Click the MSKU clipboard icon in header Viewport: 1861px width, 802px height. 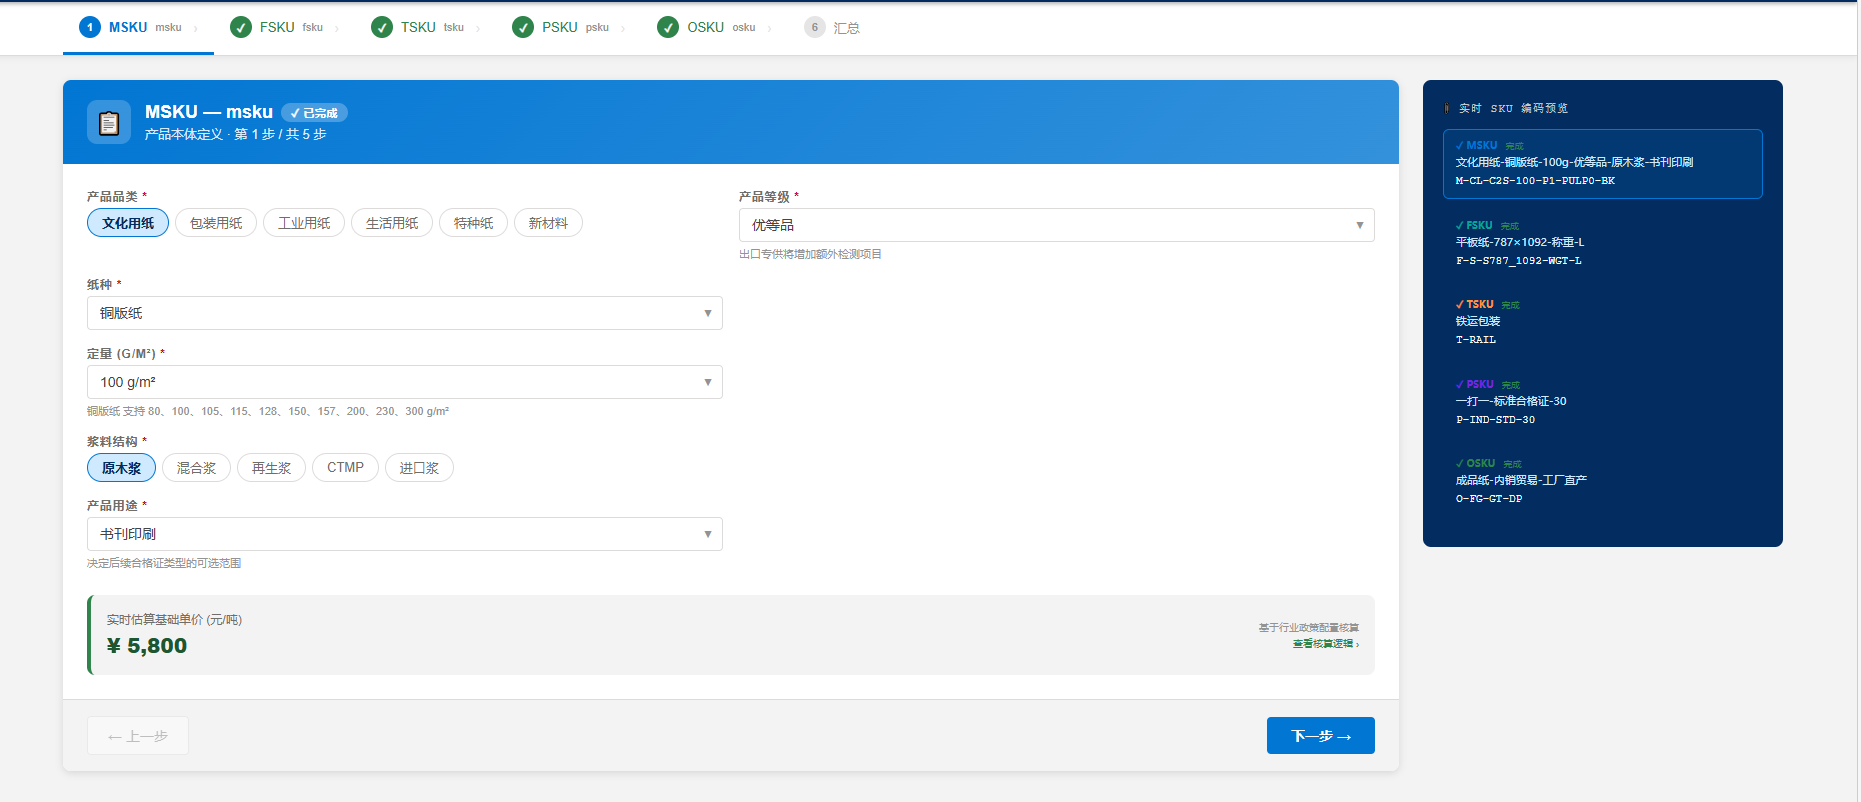pyautogui.click(x=109, y=123)
